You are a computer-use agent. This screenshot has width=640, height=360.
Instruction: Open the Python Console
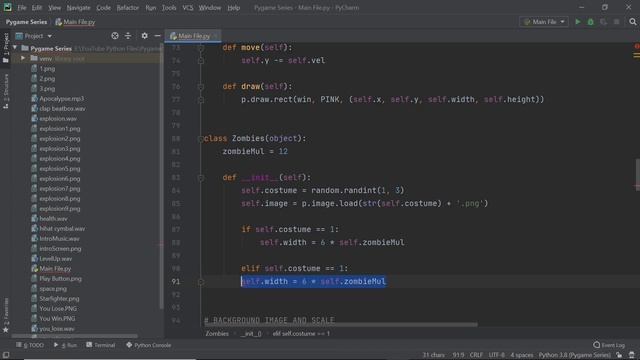coord(148,345)
